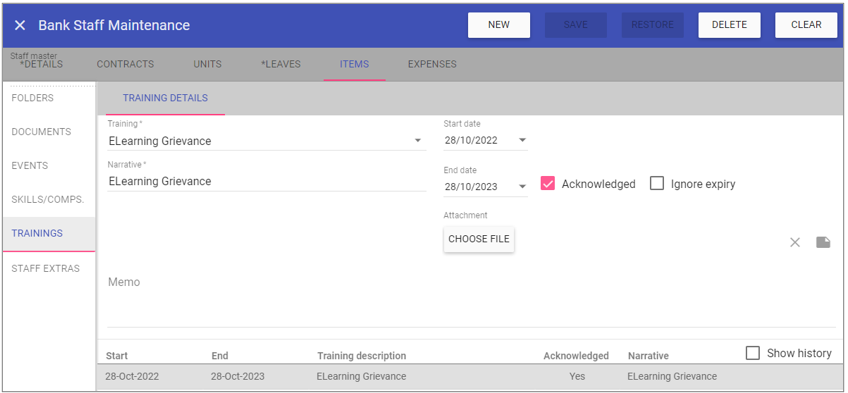Screen dimensions: 848x393
Task: Open STAFF EXTRAS in the side menu
Action: [x=45, y=269]
